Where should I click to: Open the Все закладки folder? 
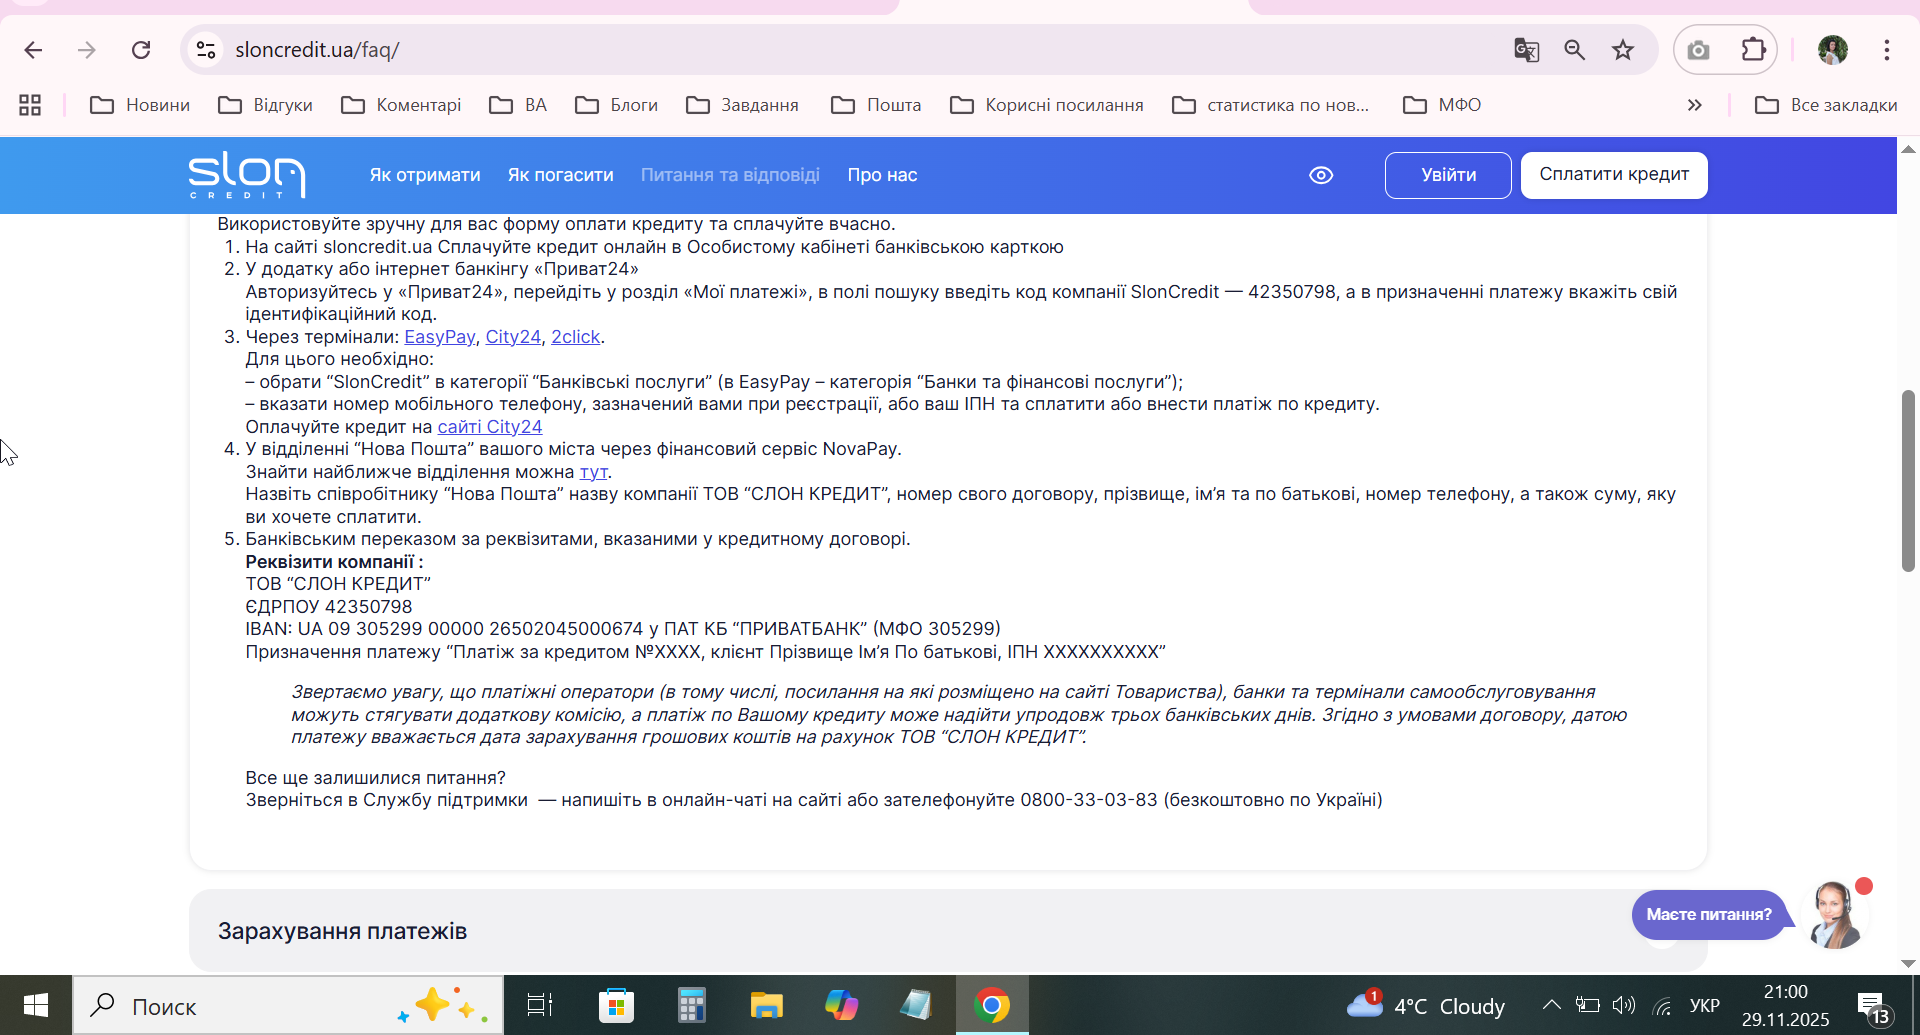coord(1826,105)
